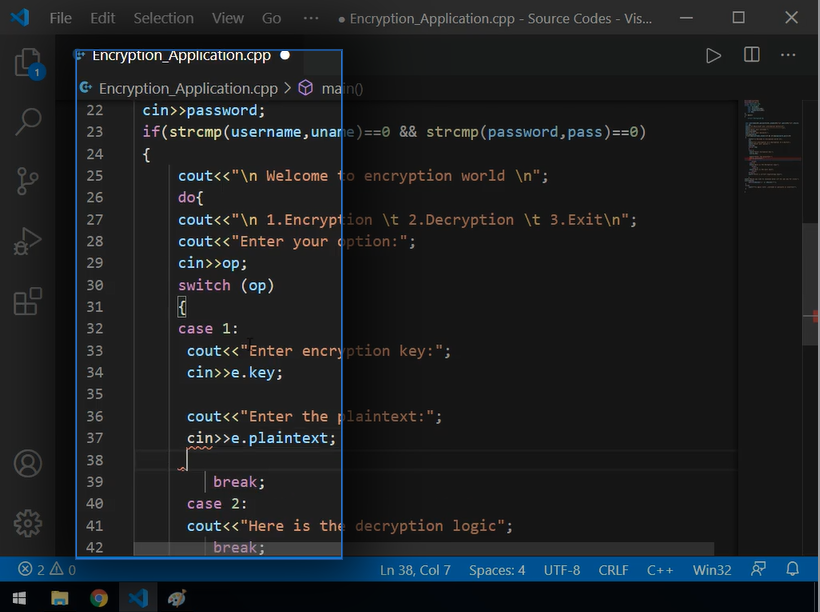Open the Explorer sidebar icon

tap(27, 62)
